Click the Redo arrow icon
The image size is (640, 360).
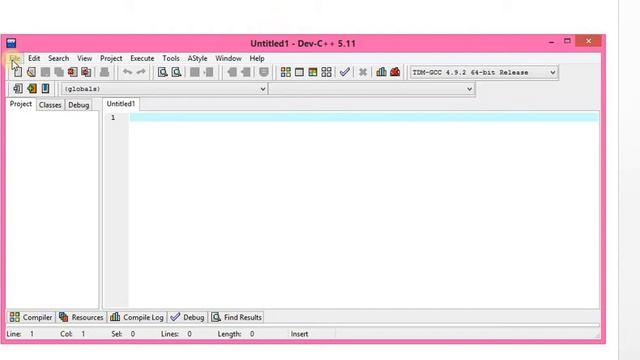pos(141,72)
